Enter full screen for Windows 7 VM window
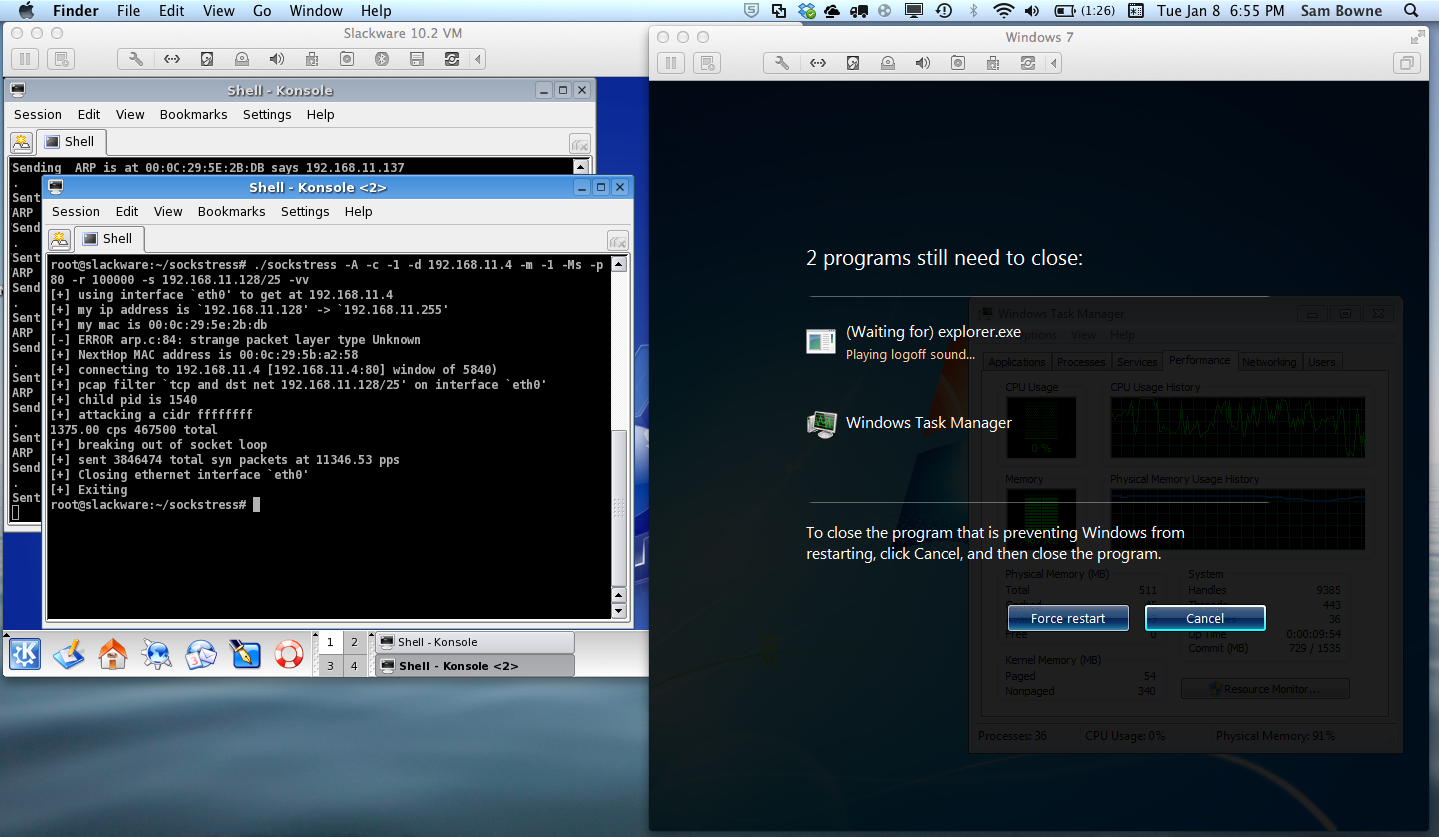 pyautogui.click(x=1417, y=37)
